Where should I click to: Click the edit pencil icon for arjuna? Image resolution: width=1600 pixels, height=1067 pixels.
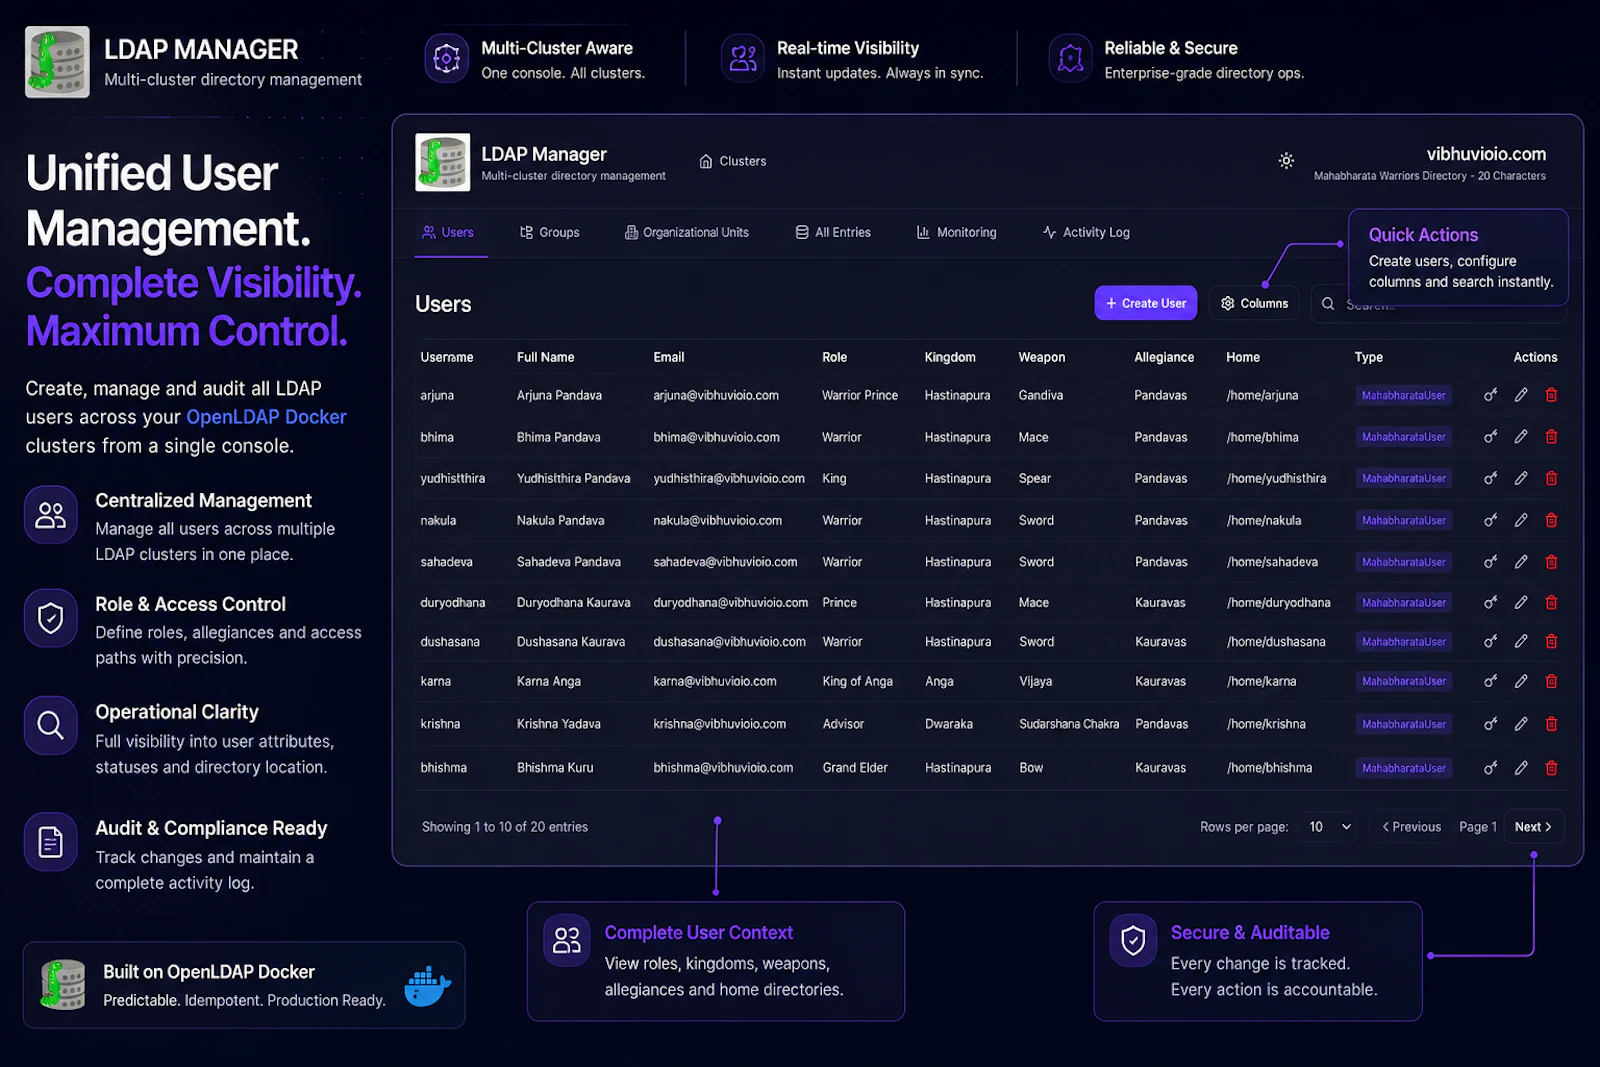pyautogui.click(x=1521, y=395)
